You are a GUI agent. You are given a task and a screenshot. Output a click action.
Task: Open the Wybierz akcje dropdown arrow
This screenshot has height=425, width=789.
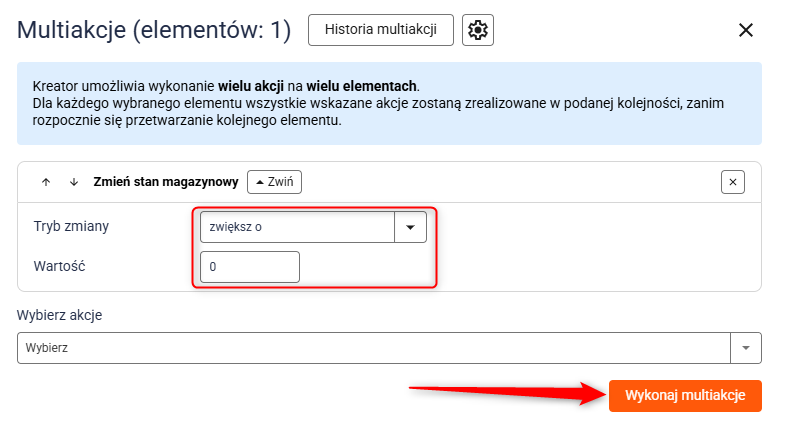[x=746, y=348]
